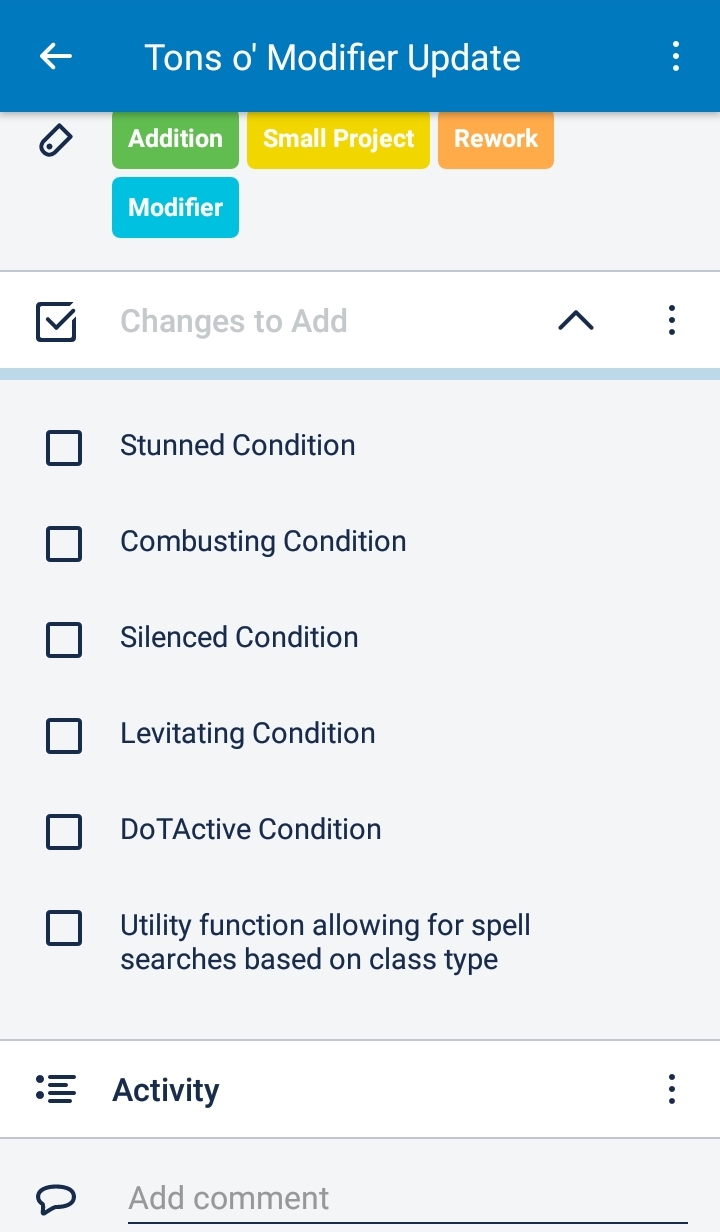Open the card overflow menu in header
Image resolution: width=720 pixels, height=1232 pixels.
point(676,57)
